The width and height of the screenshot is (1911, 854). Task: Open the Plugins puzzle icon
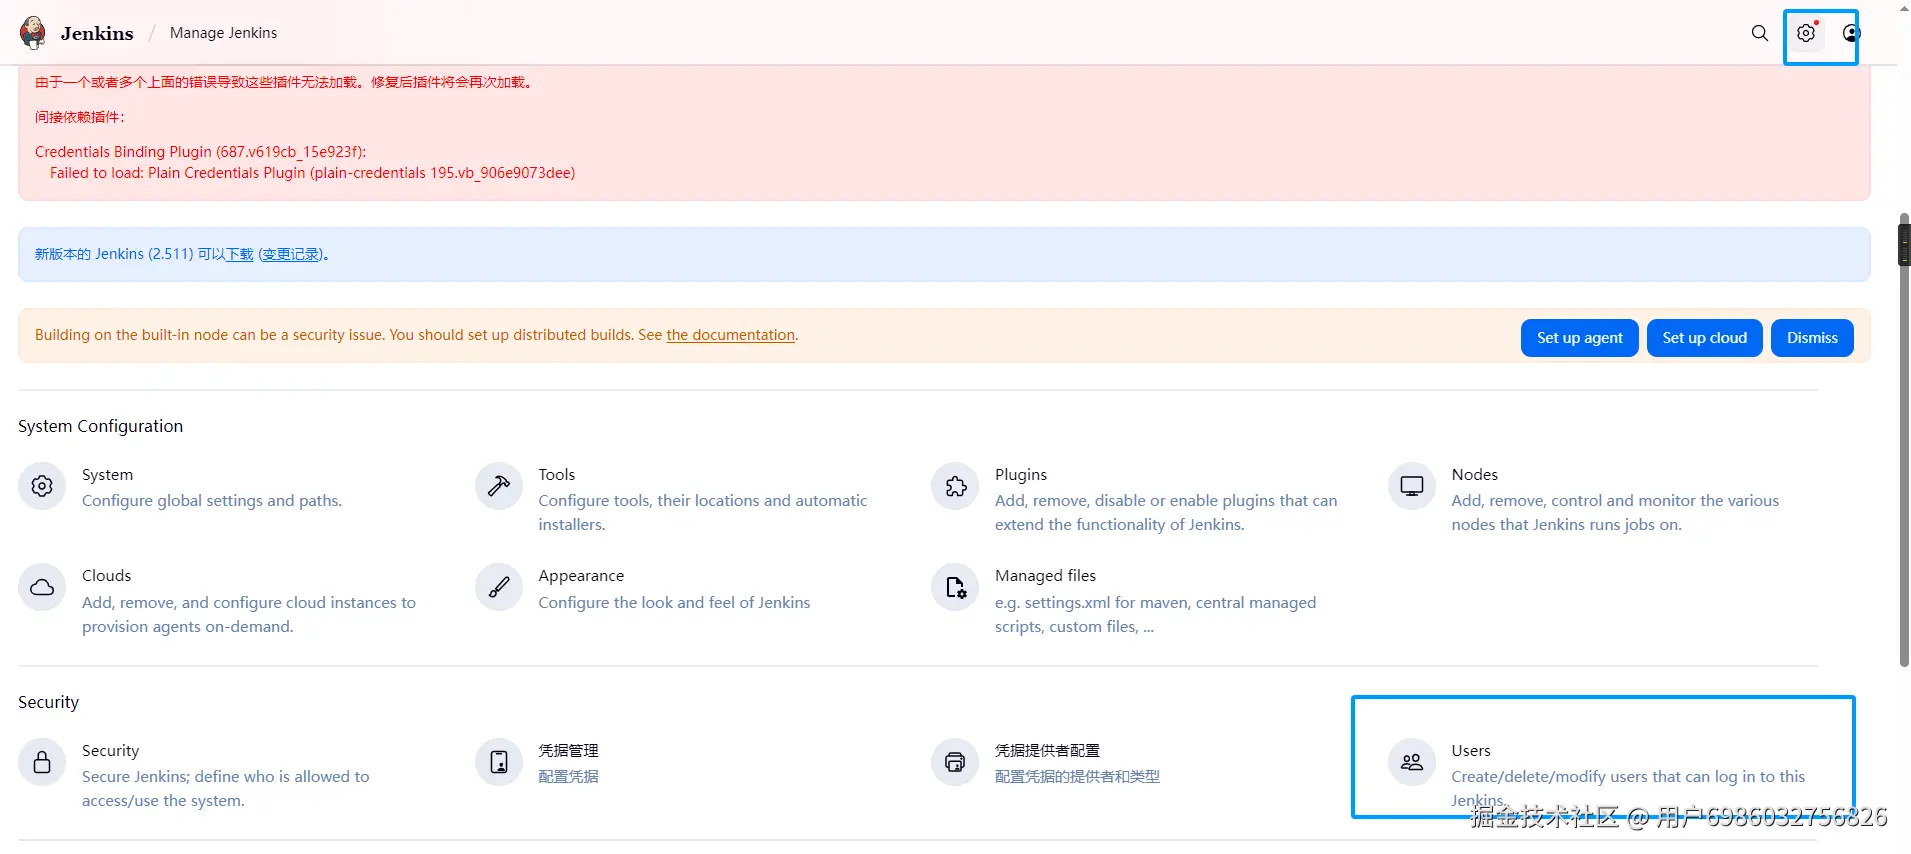click(955, 486)
